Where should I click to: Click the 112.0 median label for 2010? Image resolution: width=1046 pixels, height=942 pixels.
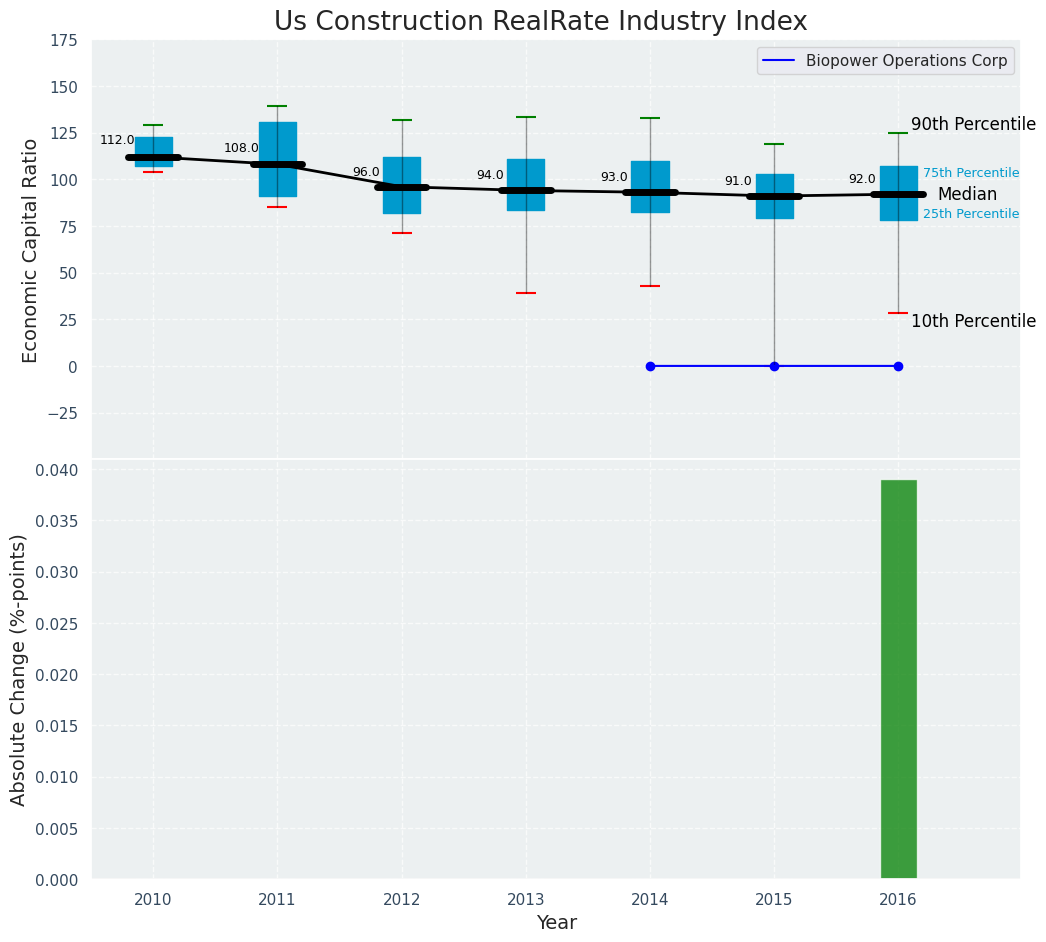click(117, 140)
